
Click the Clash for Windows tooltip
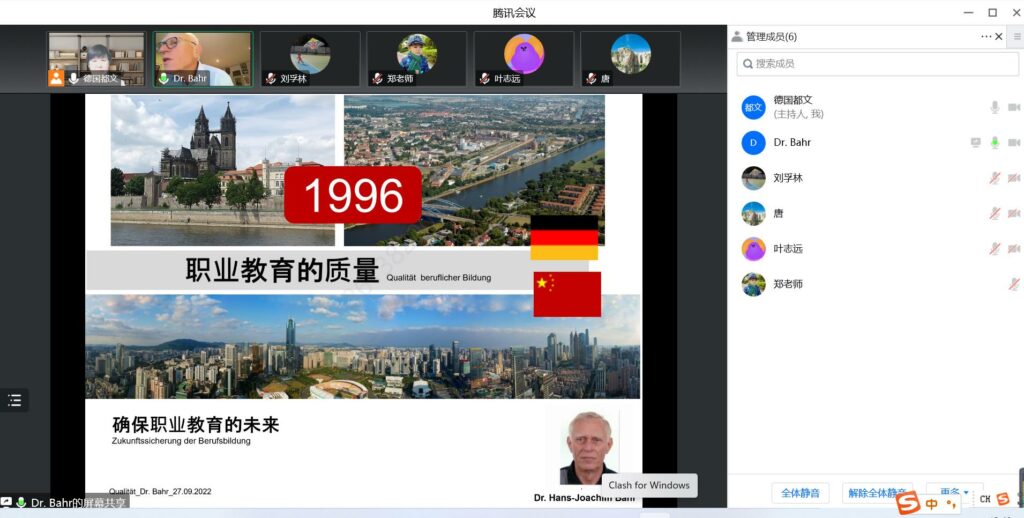tap(649, 485)
